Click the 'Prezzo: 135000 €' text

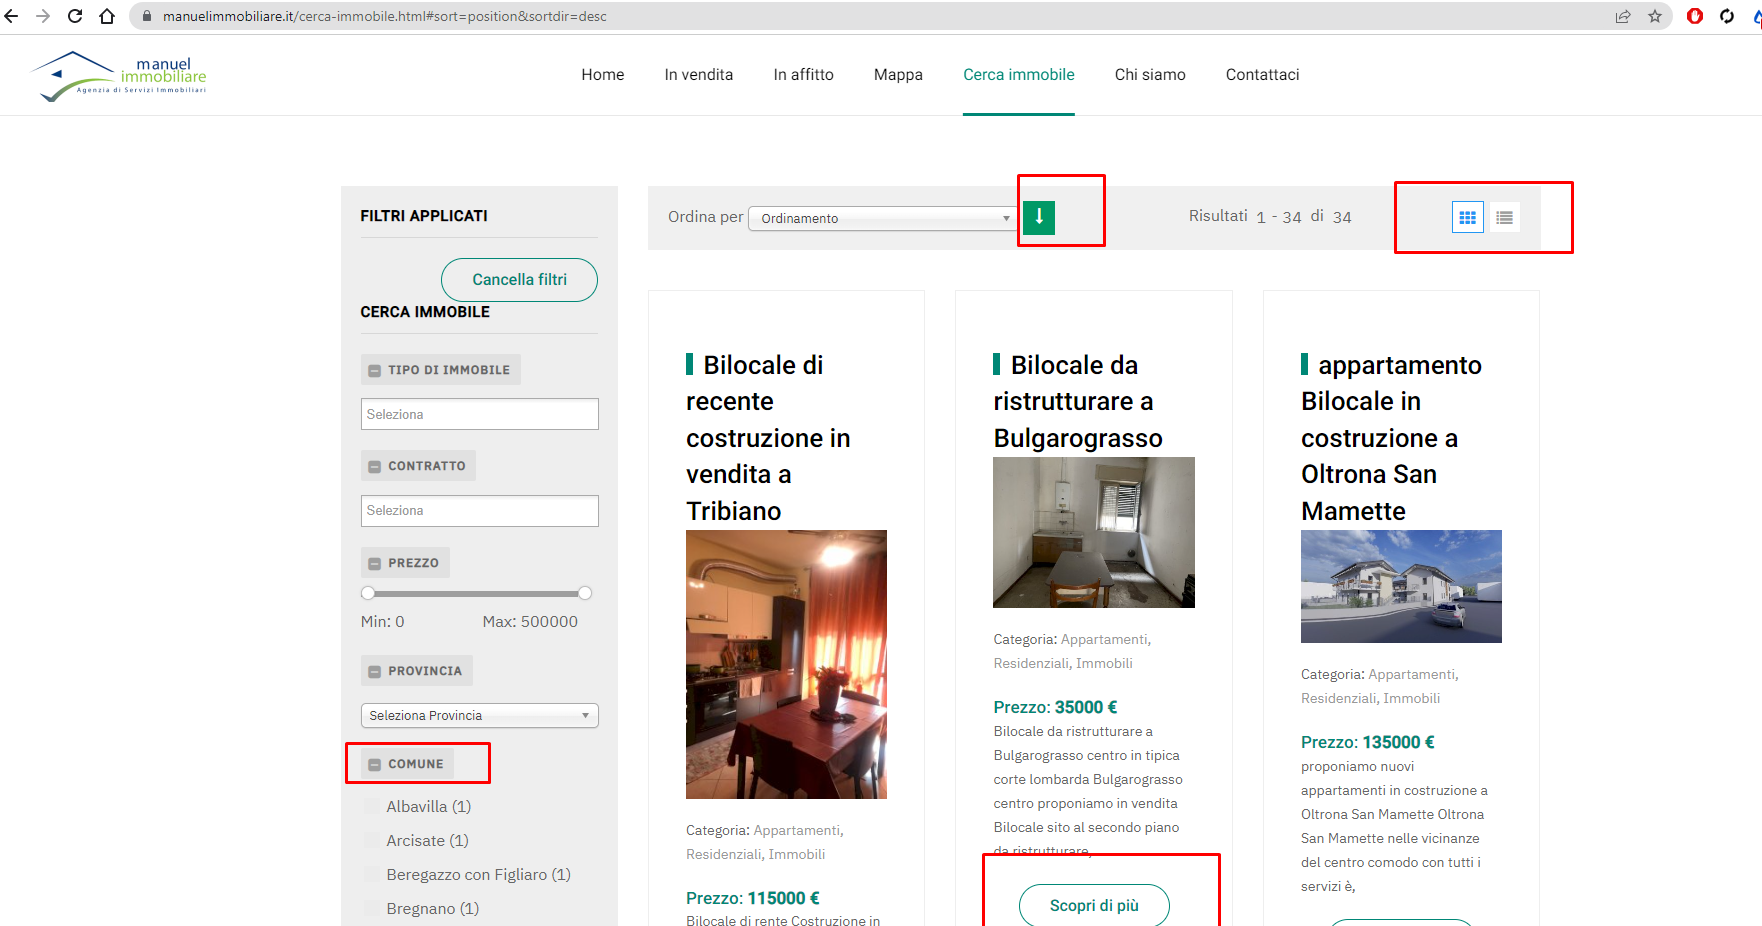tap(1368, 743)
